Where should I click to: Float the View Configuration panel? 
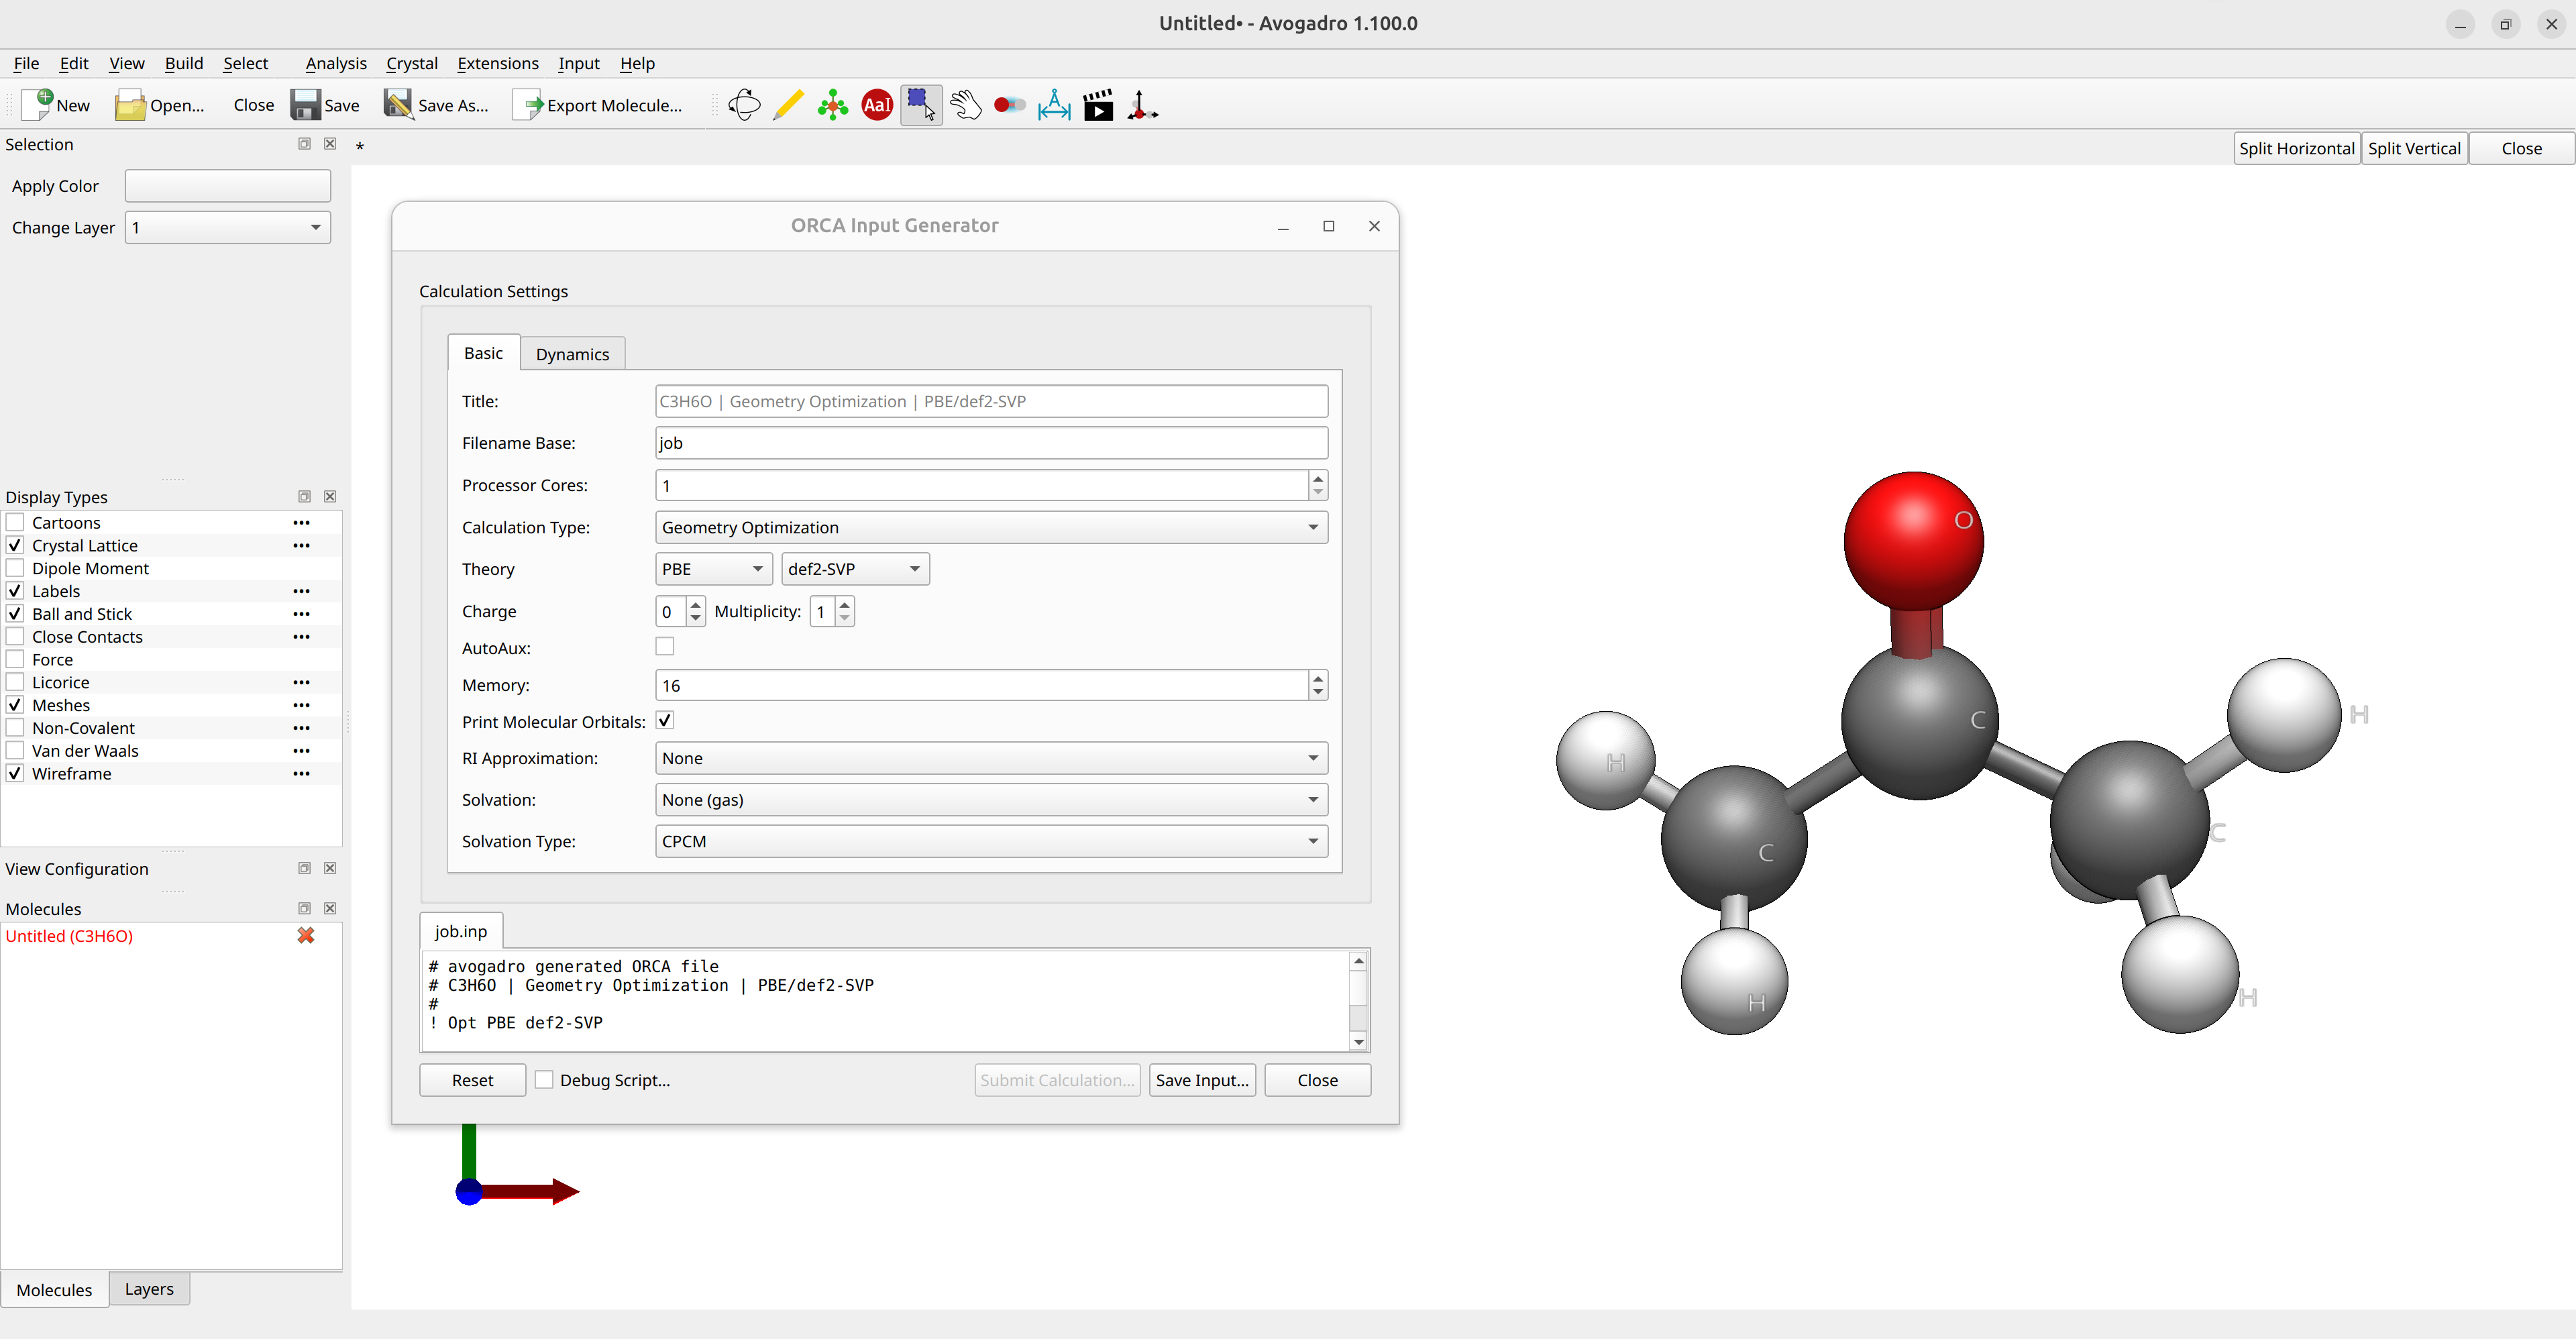(304, 868)
